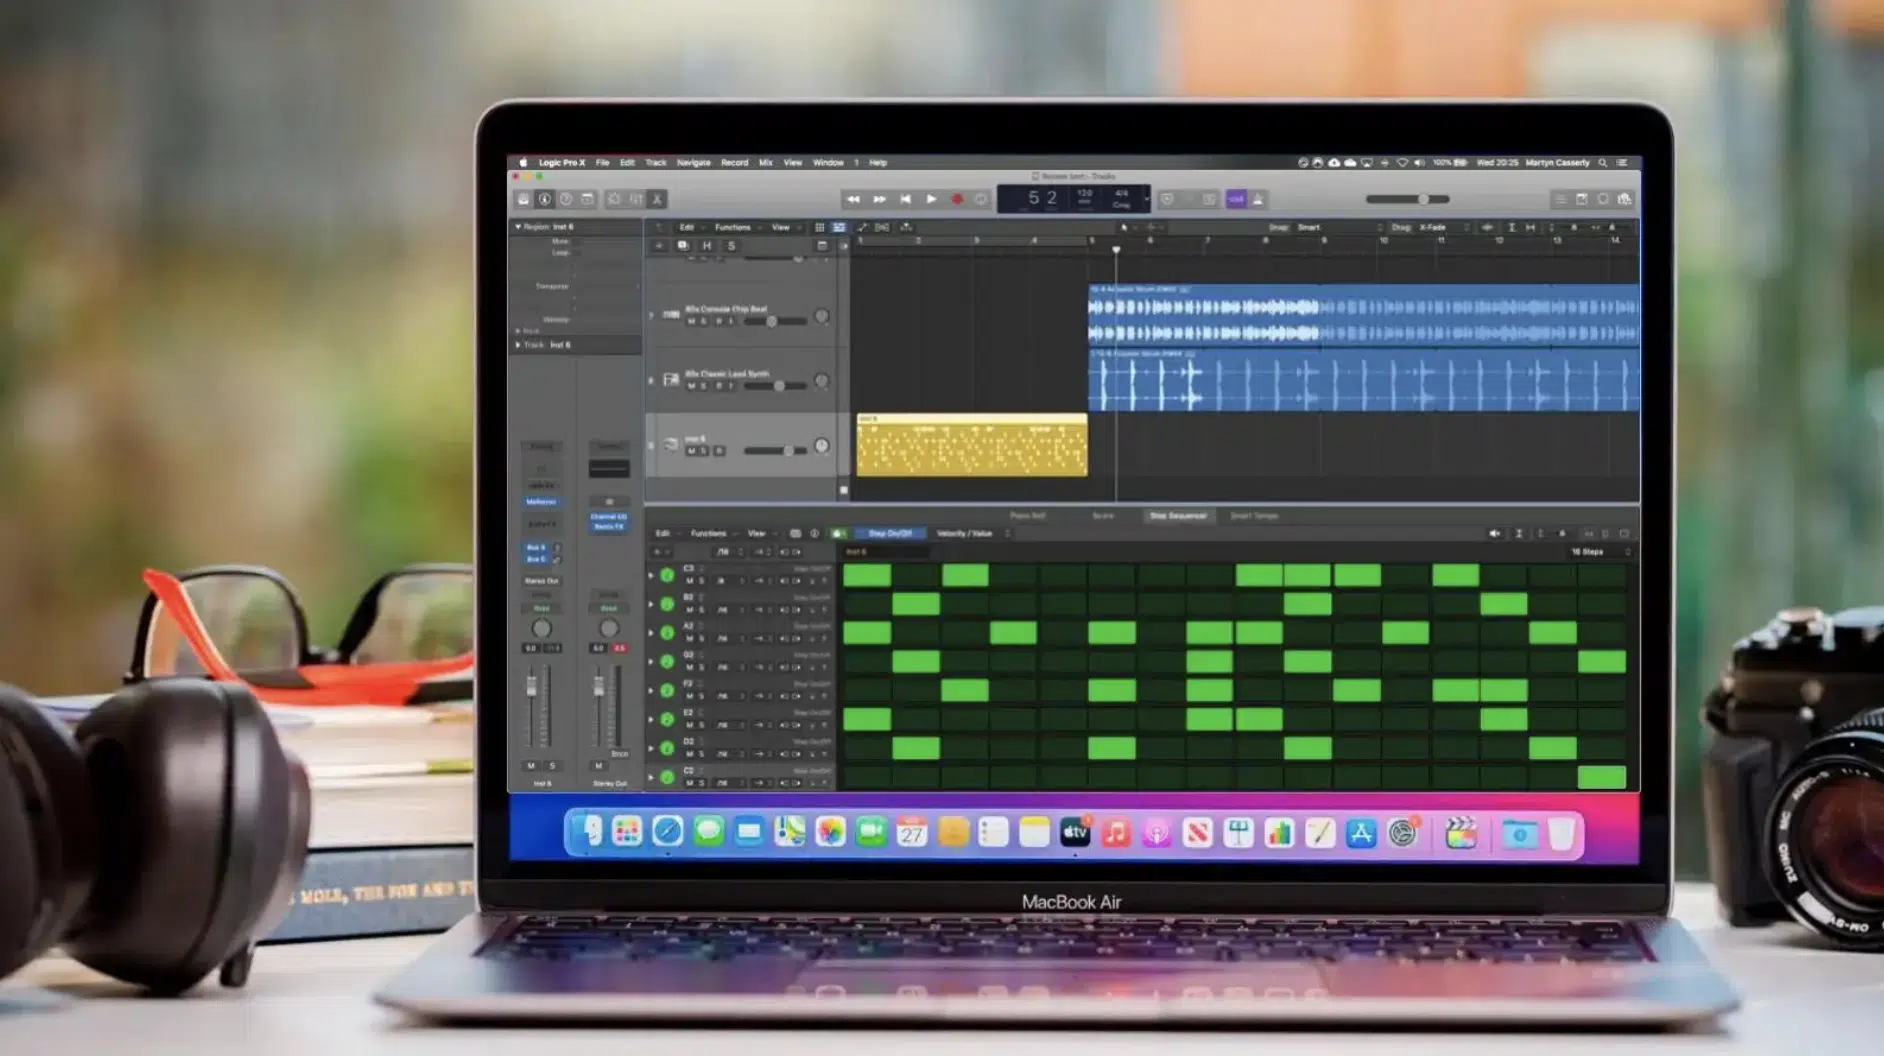Screen dimensions: 1884x1056
Task: Select Step On/Off edit mode
Action: click(x=890, y=534)
